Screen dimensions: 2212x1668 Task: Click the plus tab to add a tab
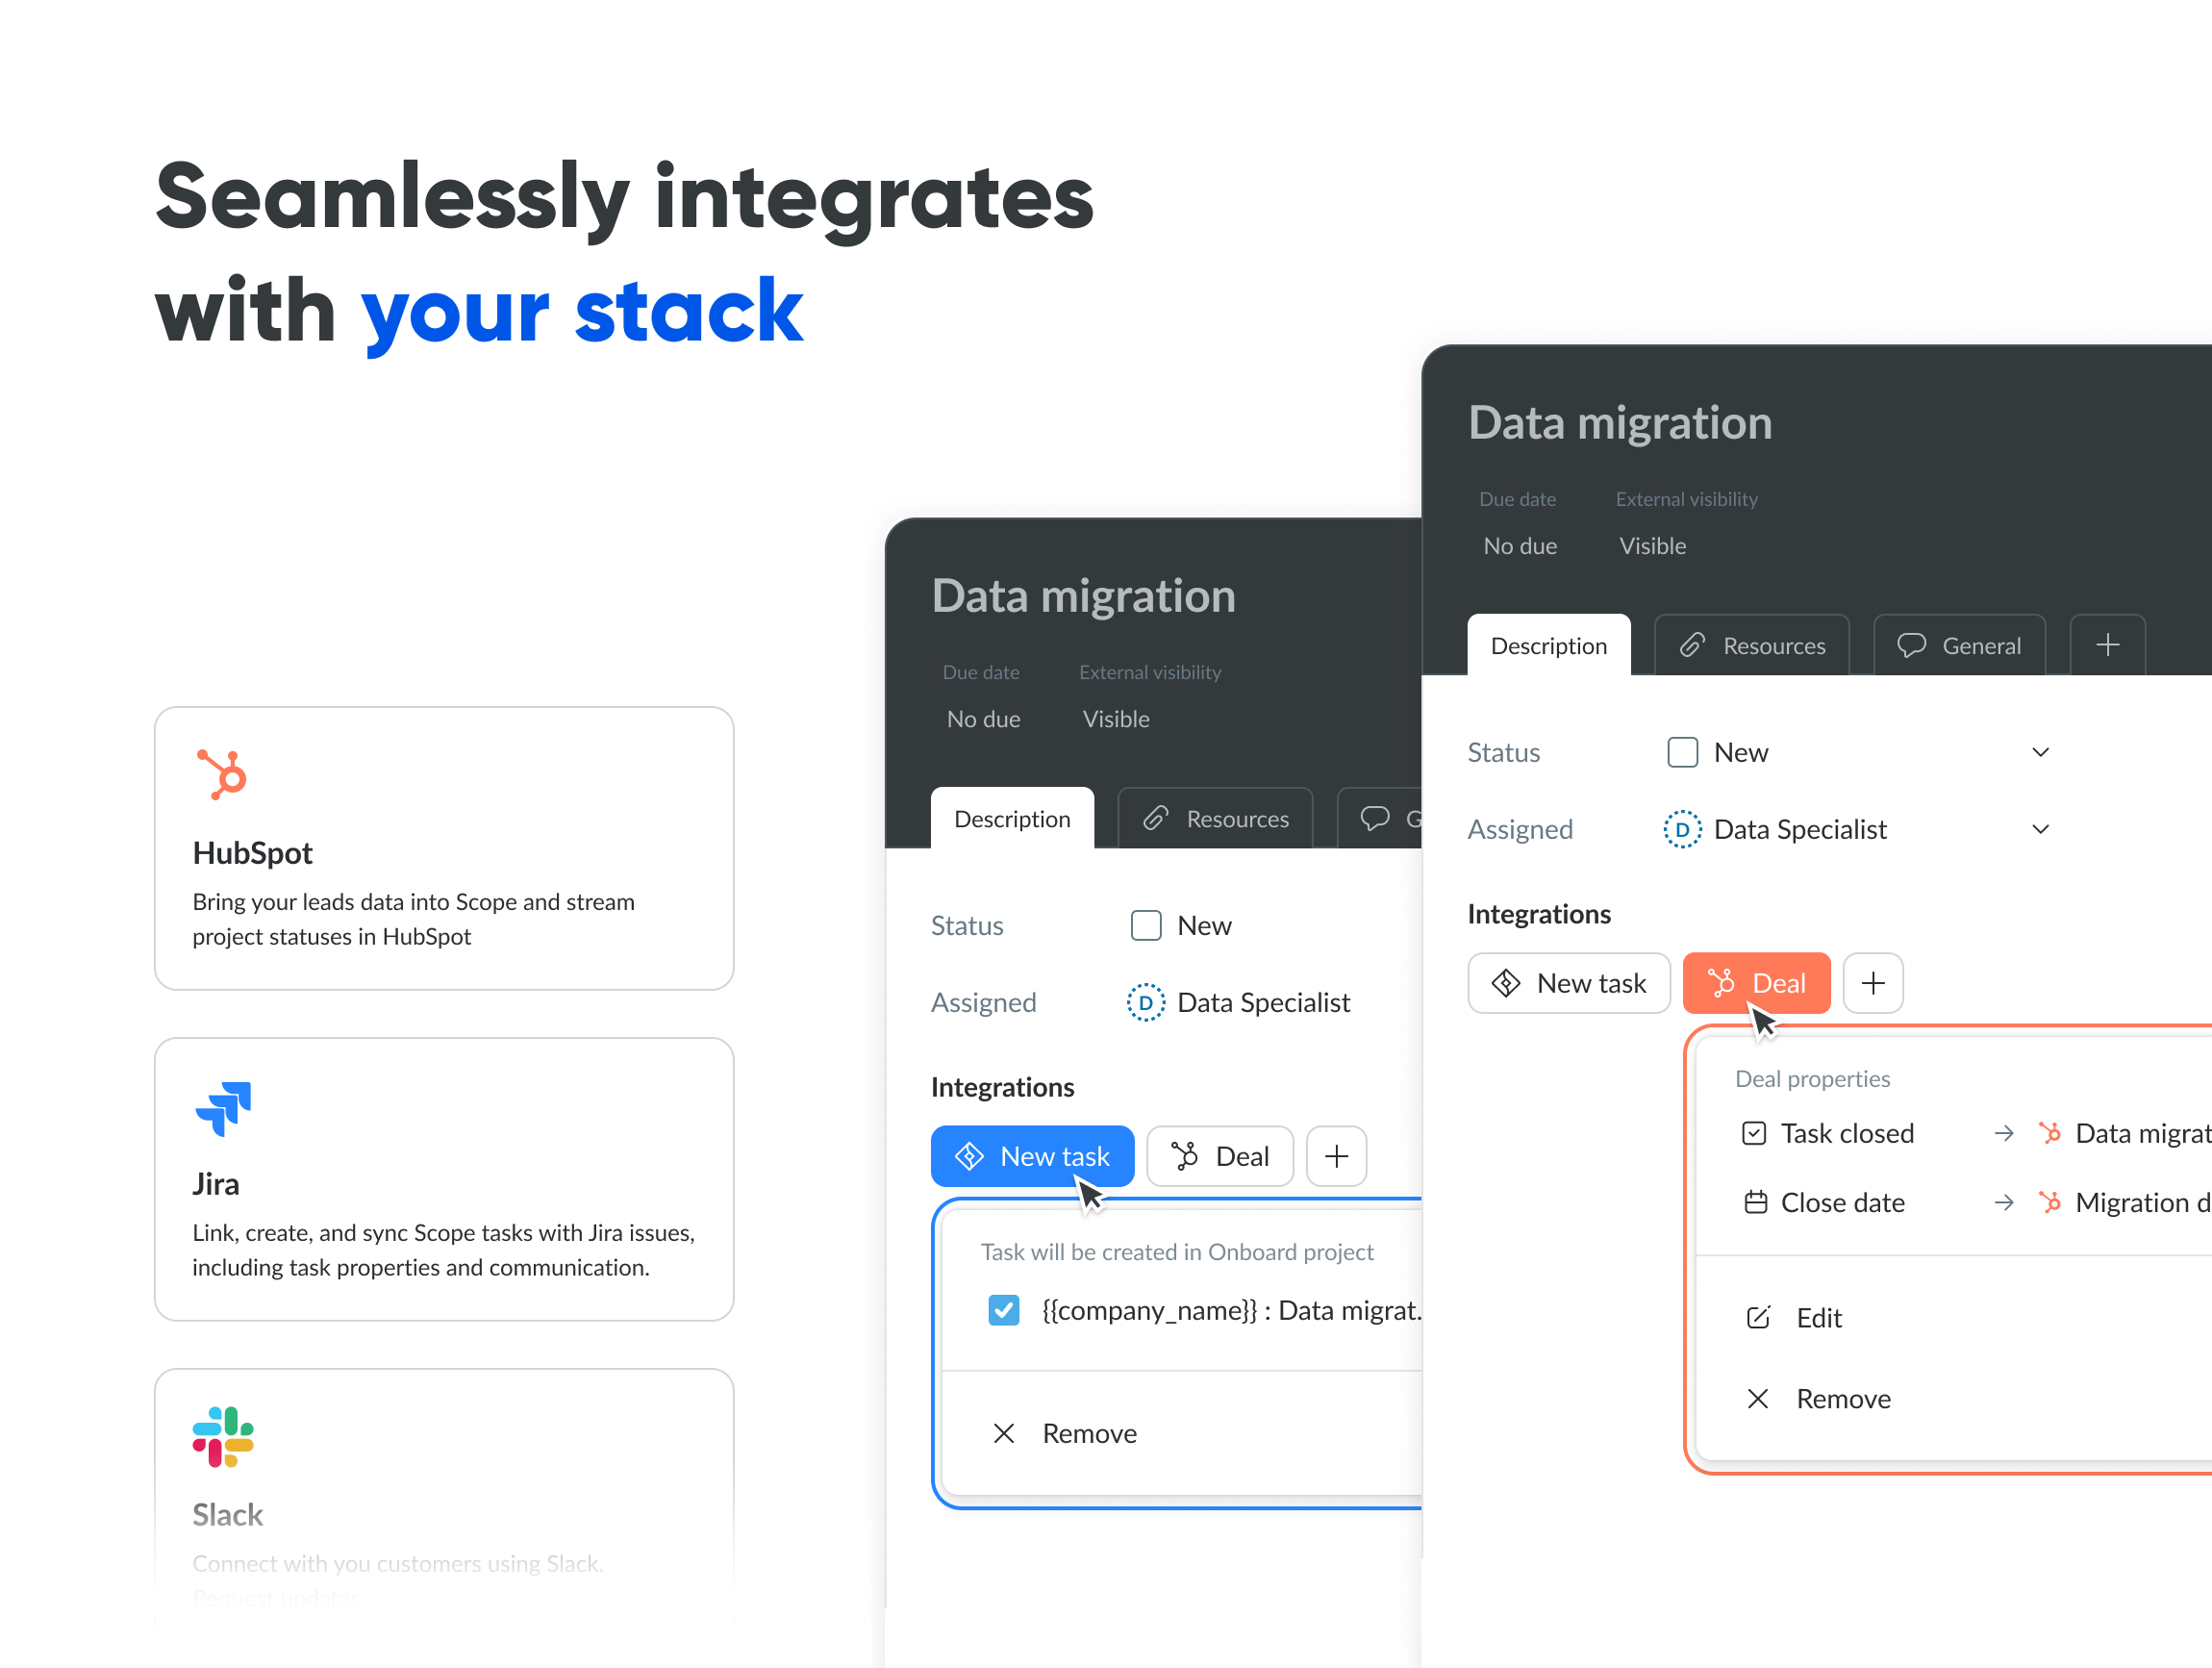2107,646
